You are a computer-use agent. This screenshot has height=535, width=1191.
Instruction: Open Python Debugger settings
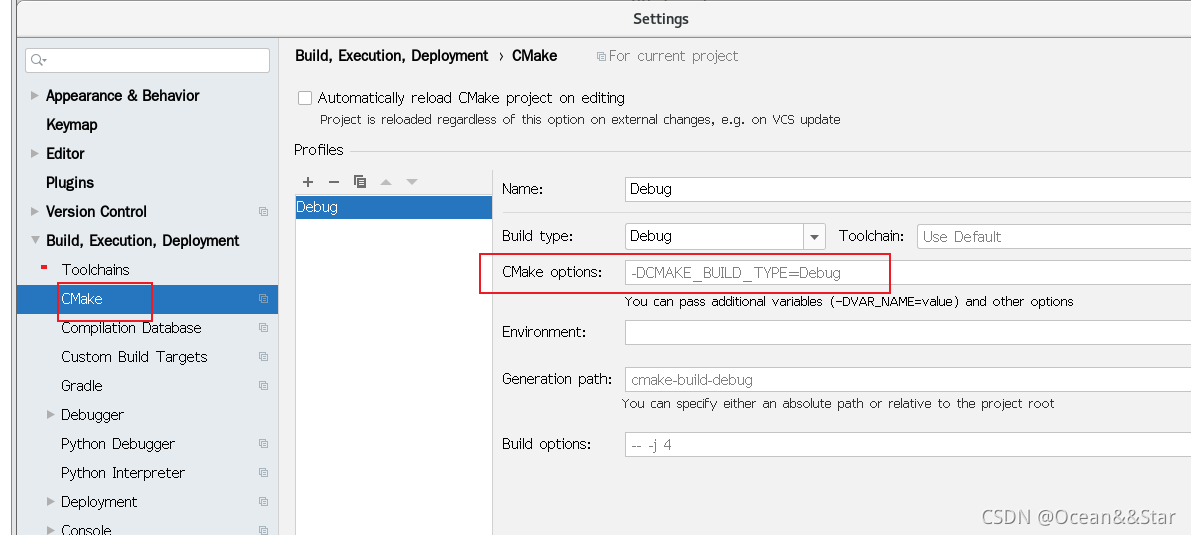[118, 444]
